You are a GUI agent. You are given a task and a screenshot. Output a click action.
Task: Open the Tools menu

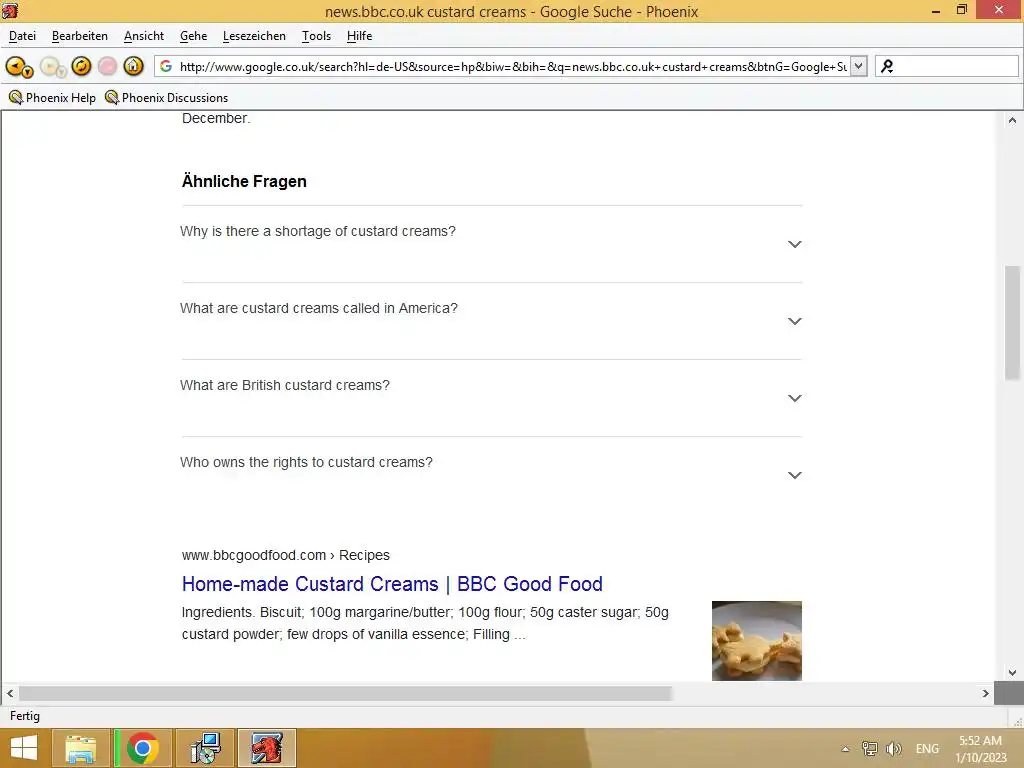(316, 36)
